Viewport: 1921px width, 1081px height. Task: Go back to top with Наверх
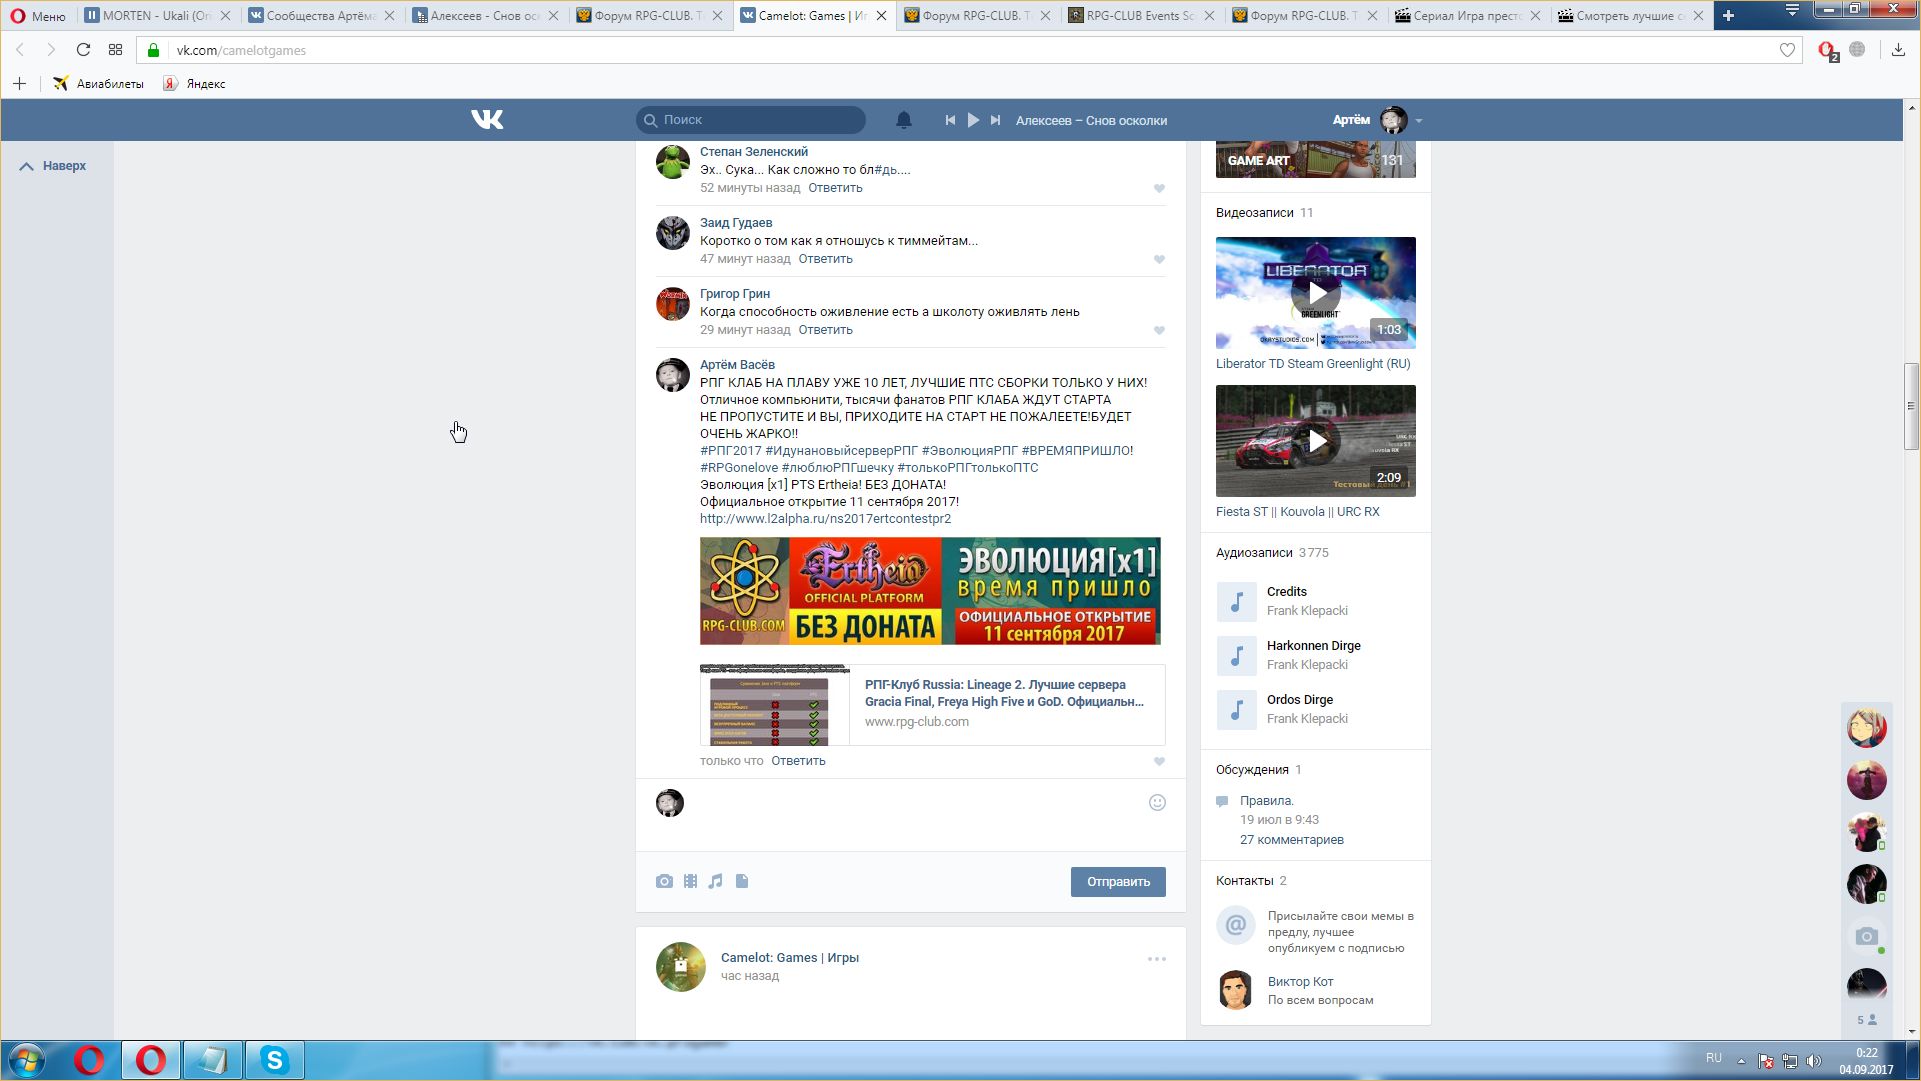click(x=53, y=166)
